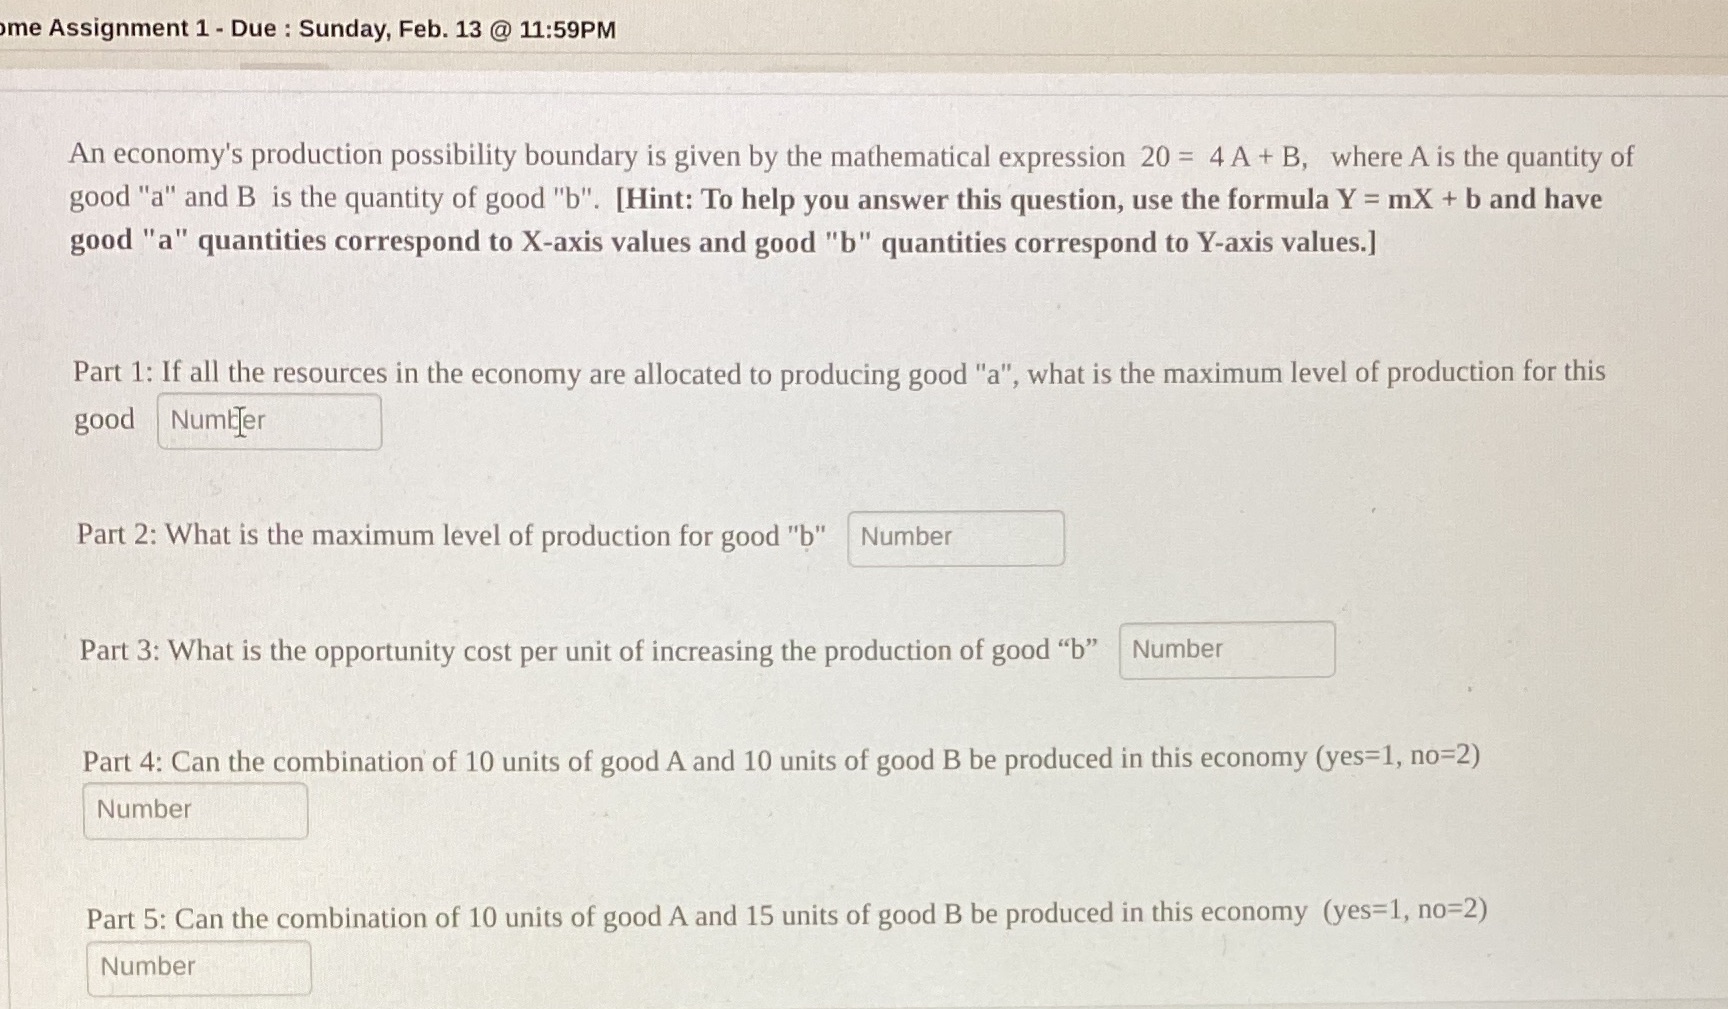Click the Part 2 question text
1728x1009 pixels.
[x=450, y=536]
